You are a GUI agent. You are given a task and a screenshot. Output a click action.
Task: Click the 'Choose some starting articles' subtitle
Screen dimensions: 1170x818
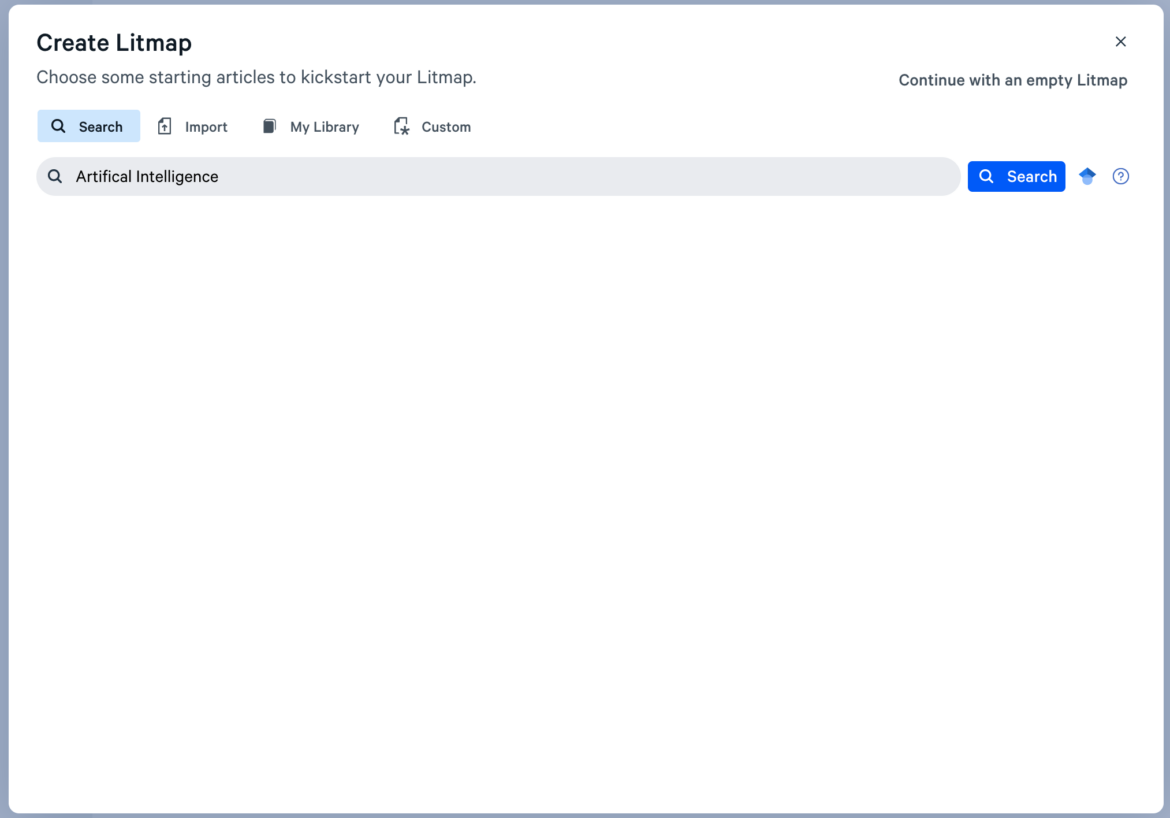256,77
